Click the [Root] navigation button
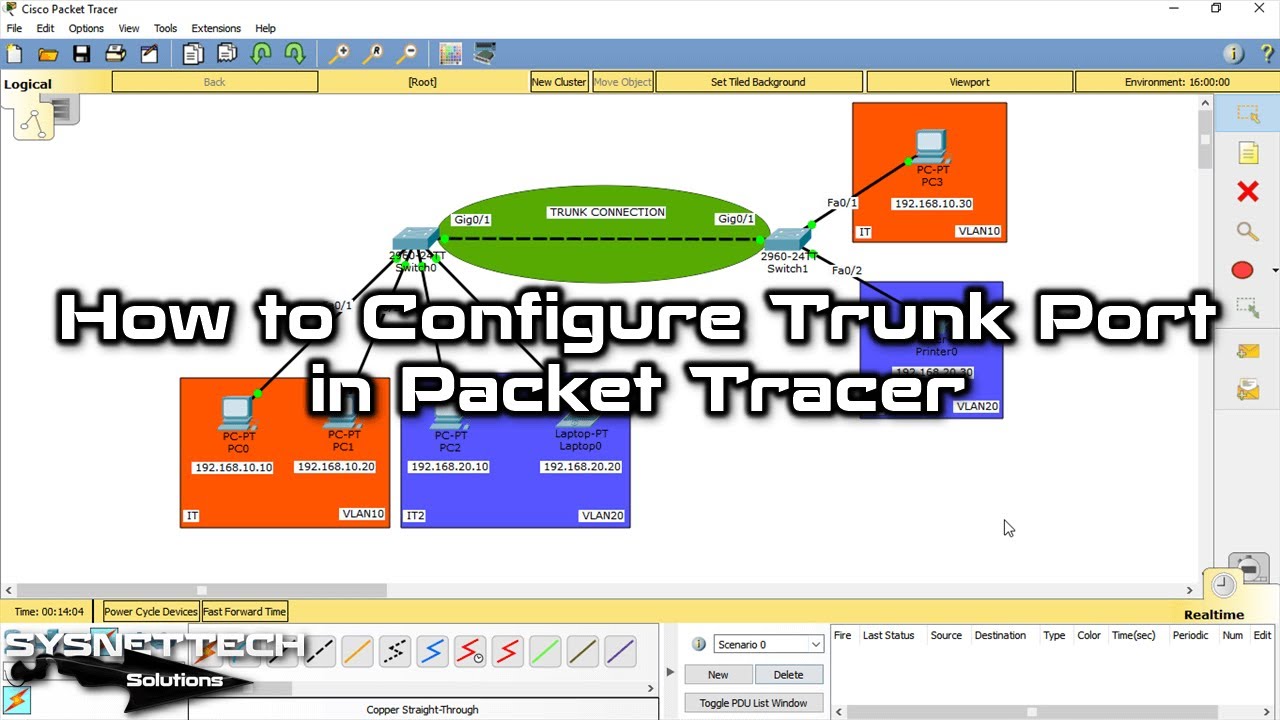This screenshot has height=720, width=1280. pos(422,82)
